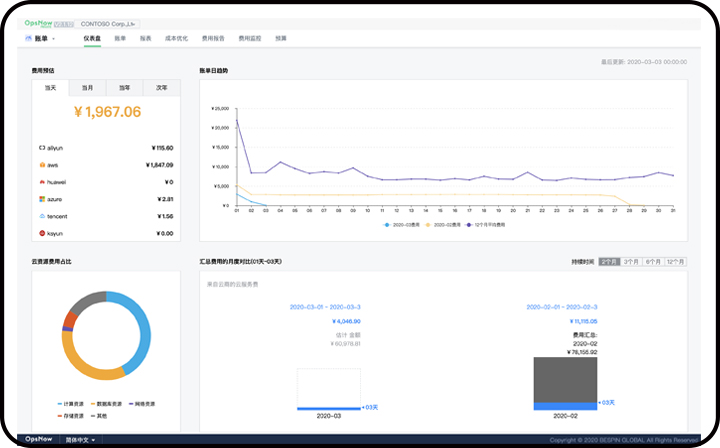Screen dimensions: 720x448
Task: Click the gray 2020-02 bar
Action: (x=565, y=380)
